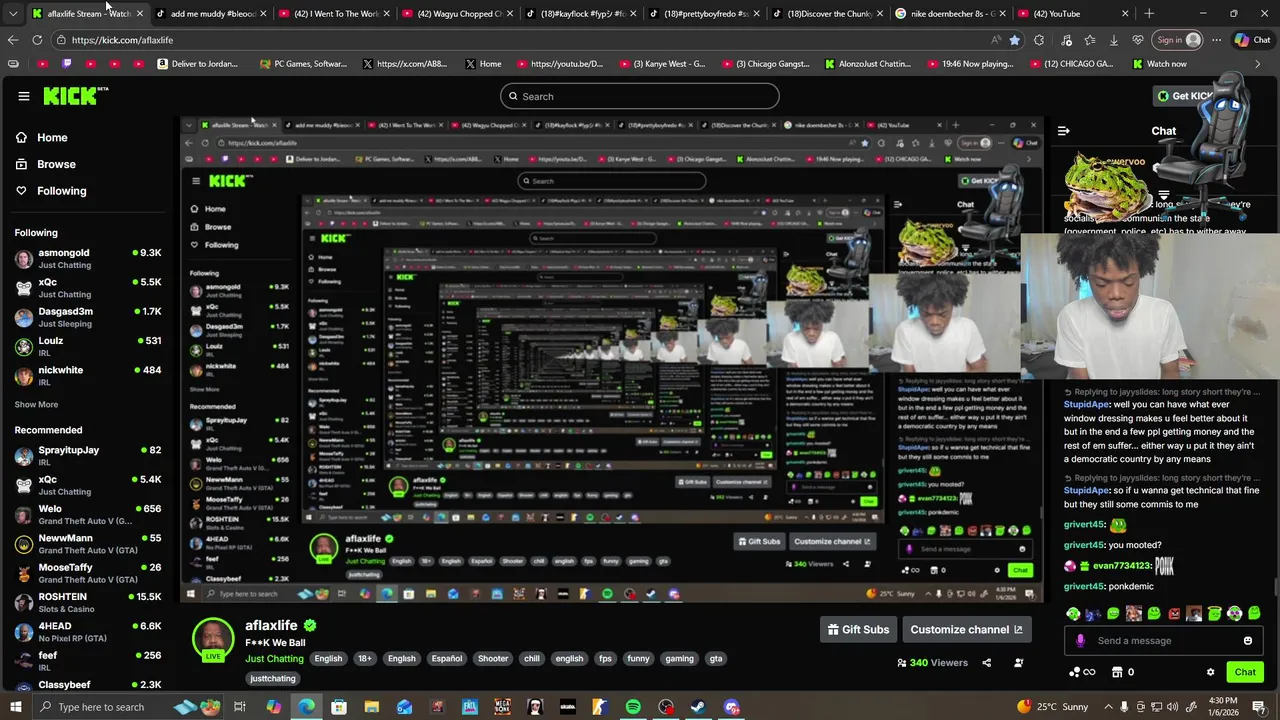Click asmongold avatar in Following list
1280x720 pixels.
click(24, 259)
